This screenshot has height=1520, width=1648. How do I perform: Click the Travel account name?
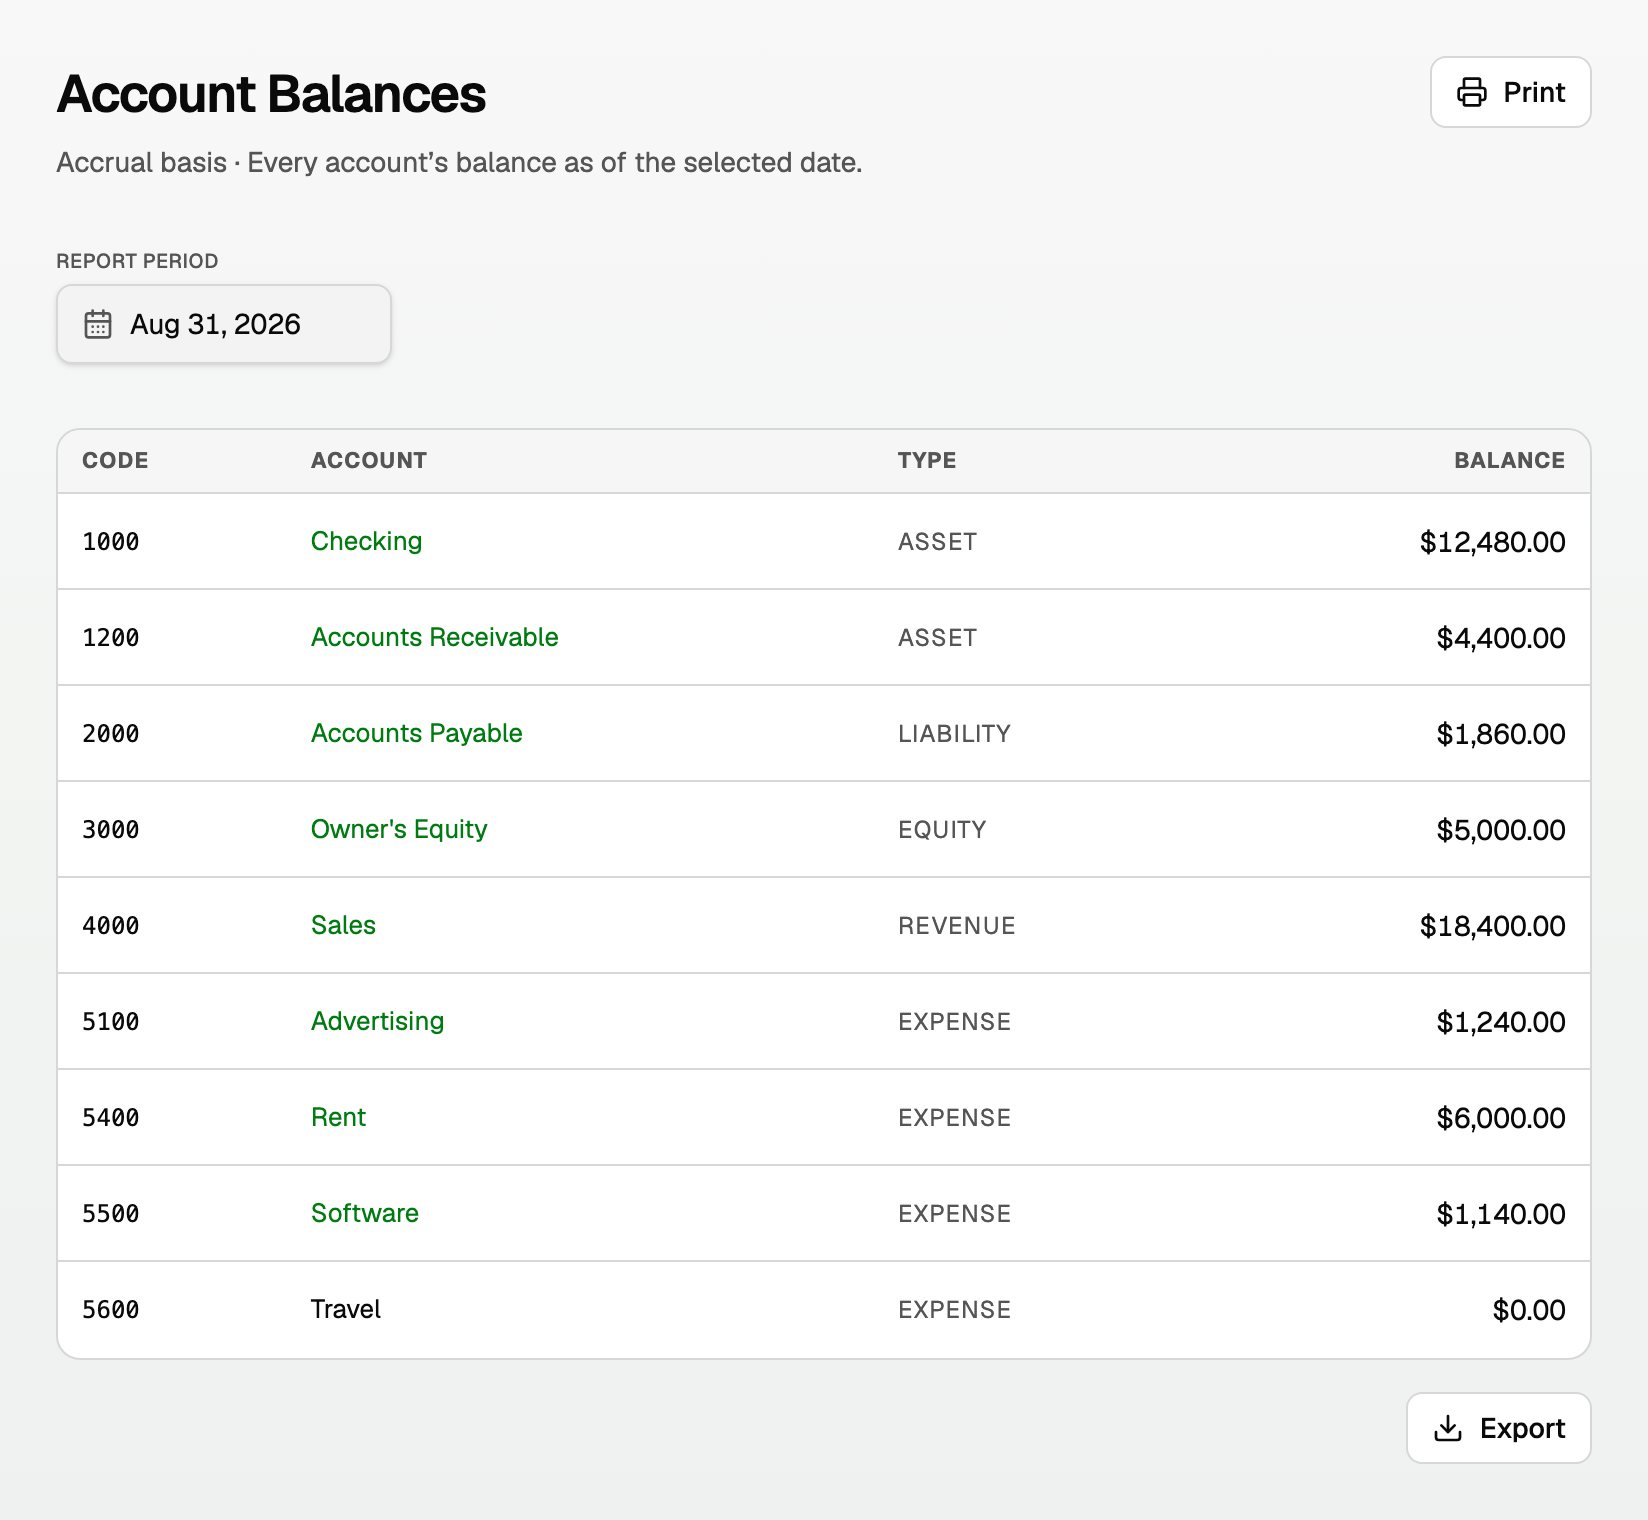345,1309
